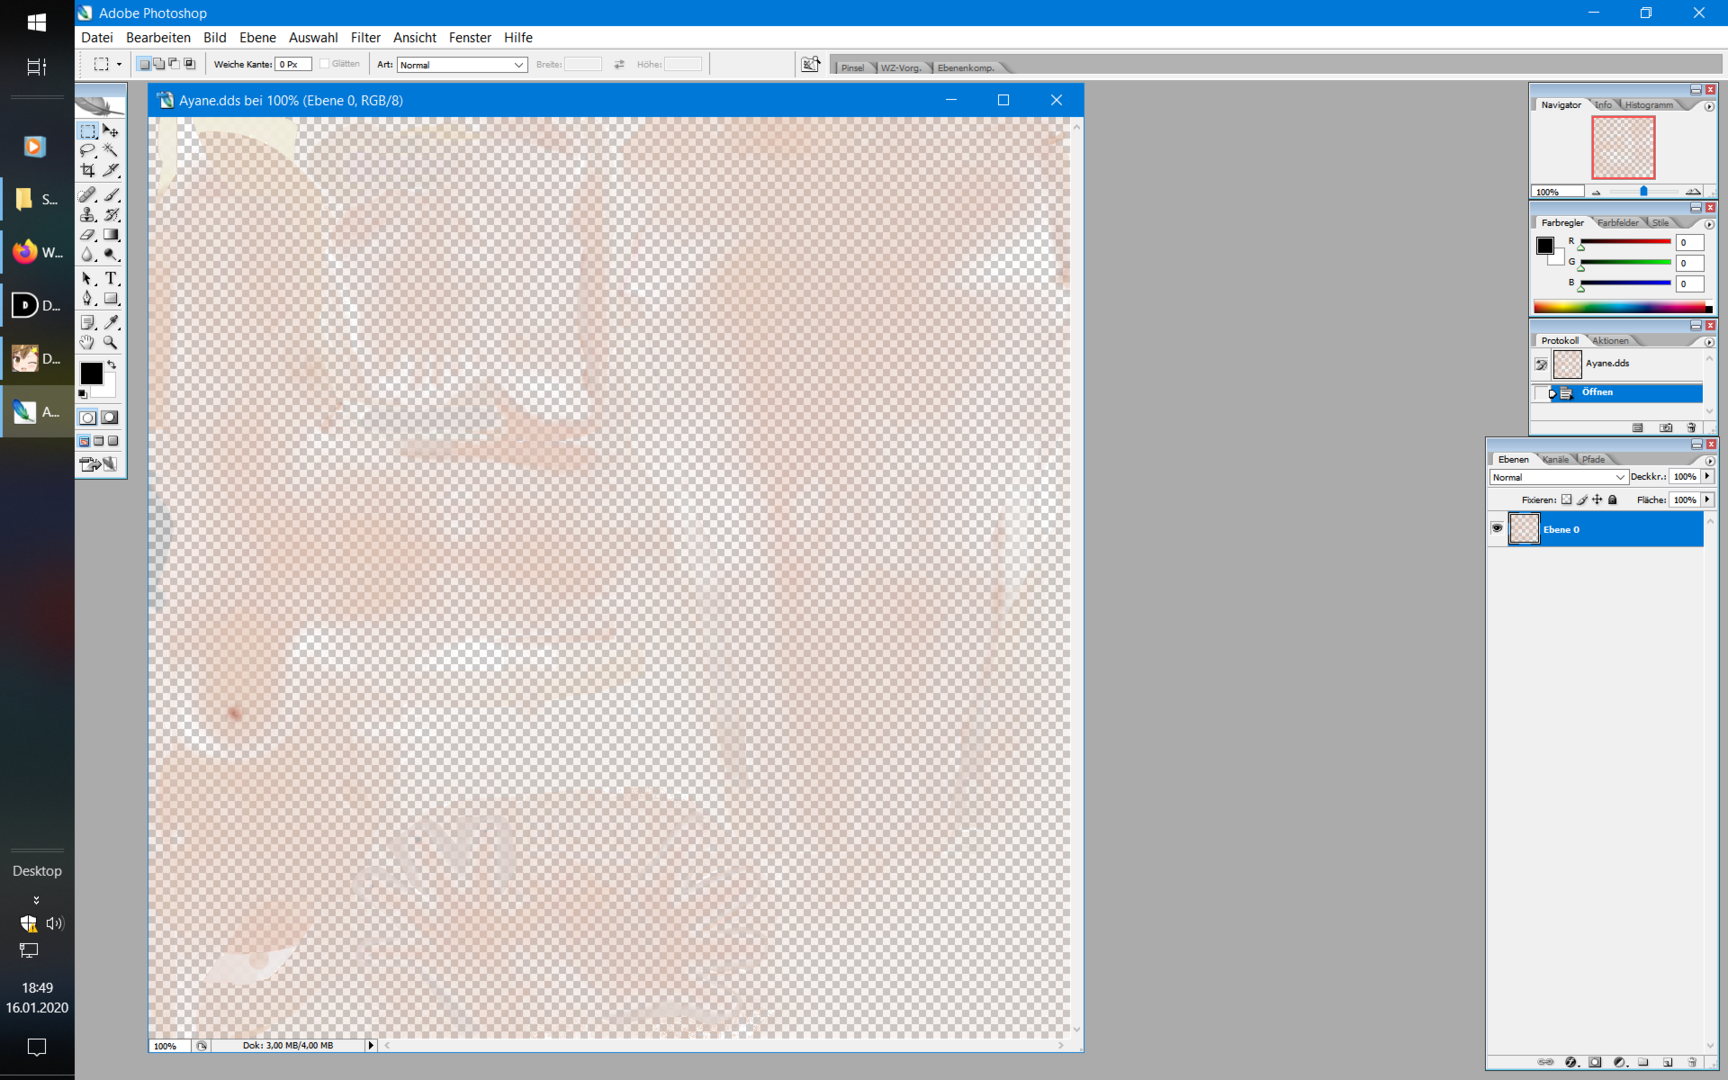Open Navigator panel flyout menu
This screenshot has width=1728, height=1080.
tap(1709, 106)
